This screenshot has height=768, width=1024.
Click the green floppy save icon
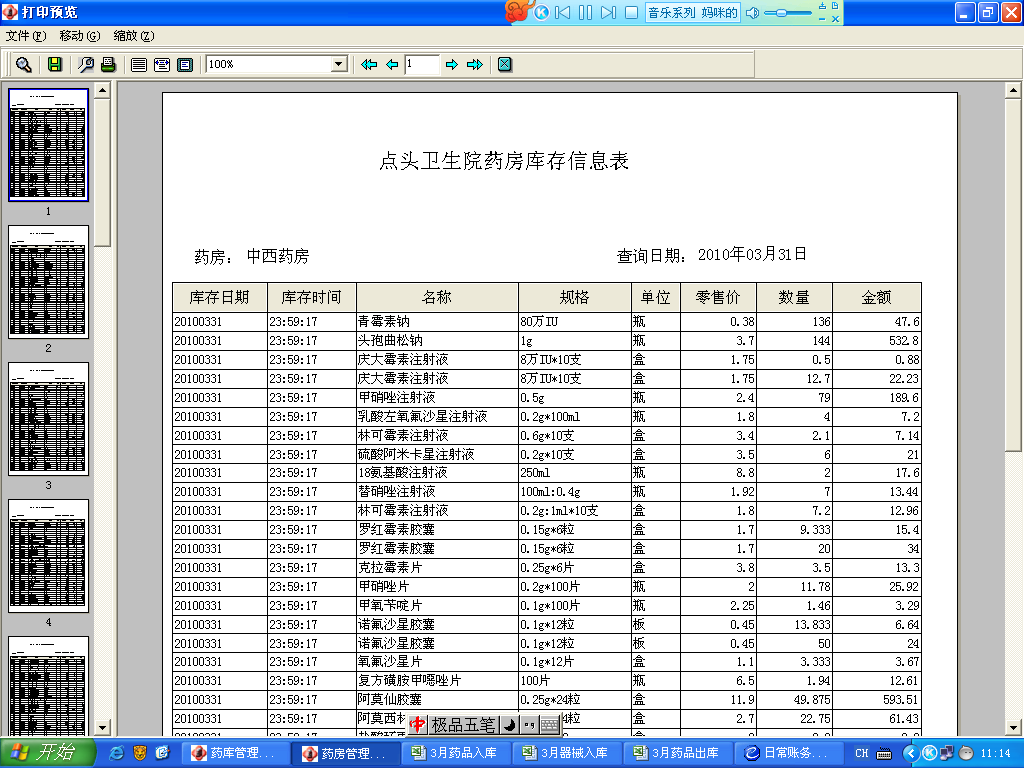click(x=55, y=65)
